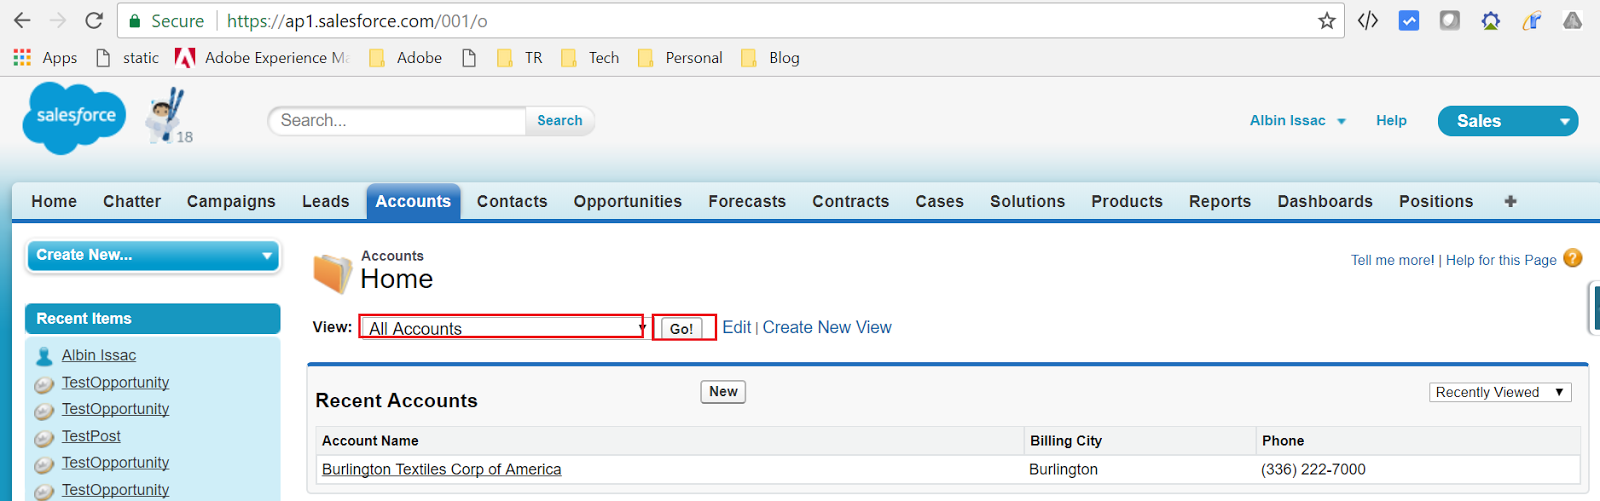The width and height of the screenshot is (1600, 501).
Task: Open the Leads tab
Action: pos(326,201)
